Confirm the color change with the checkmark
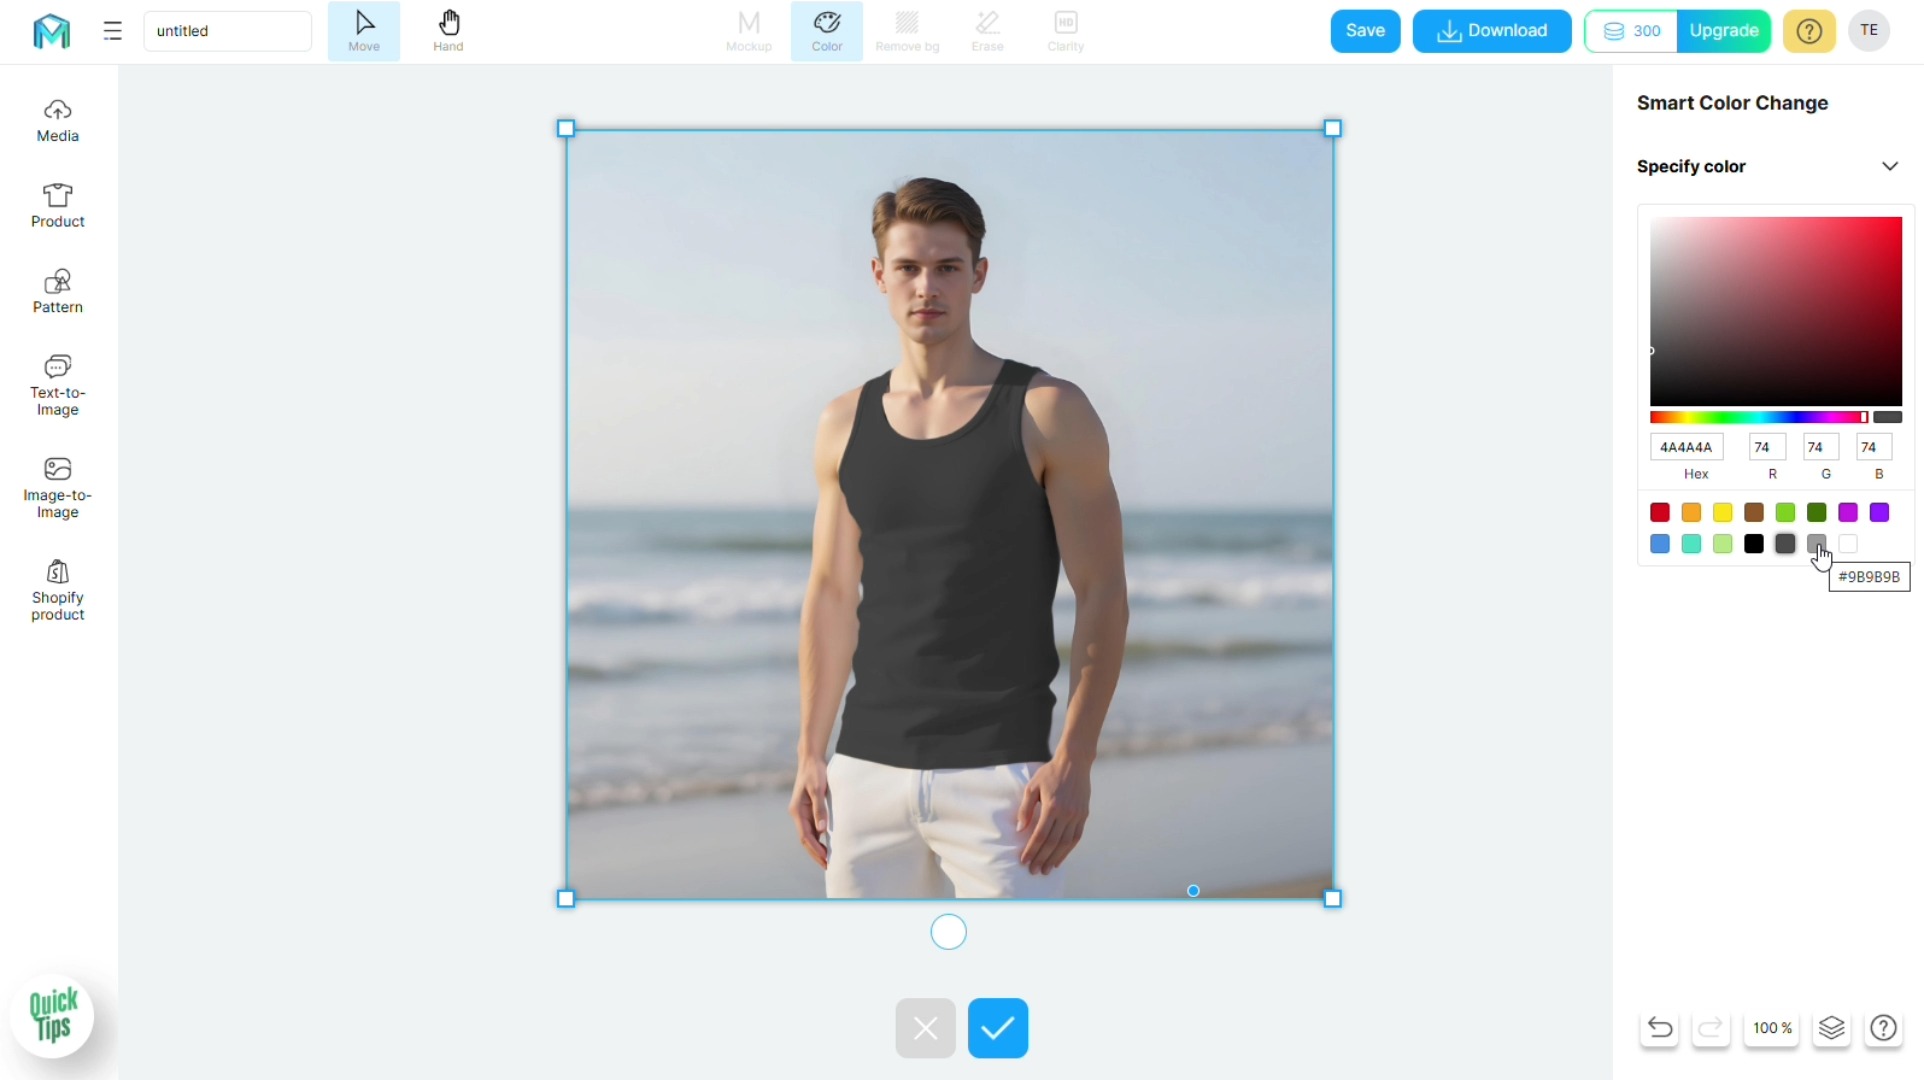Screen dimensions: 1924x1080 click(997, 1027)
